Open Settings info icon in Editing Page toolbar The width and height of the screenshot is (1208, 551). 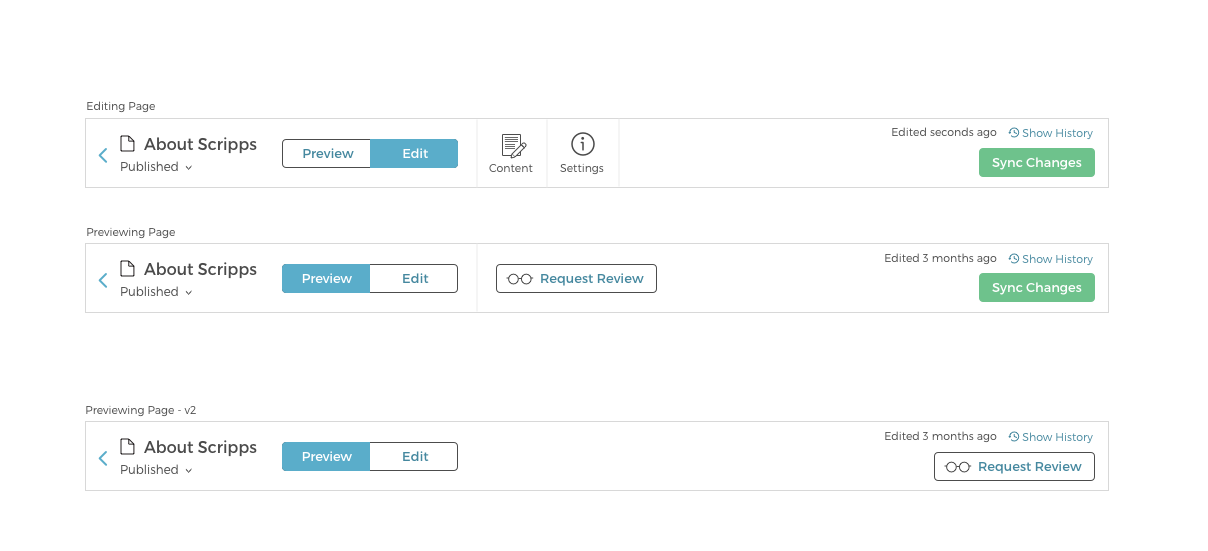(582, 154)
